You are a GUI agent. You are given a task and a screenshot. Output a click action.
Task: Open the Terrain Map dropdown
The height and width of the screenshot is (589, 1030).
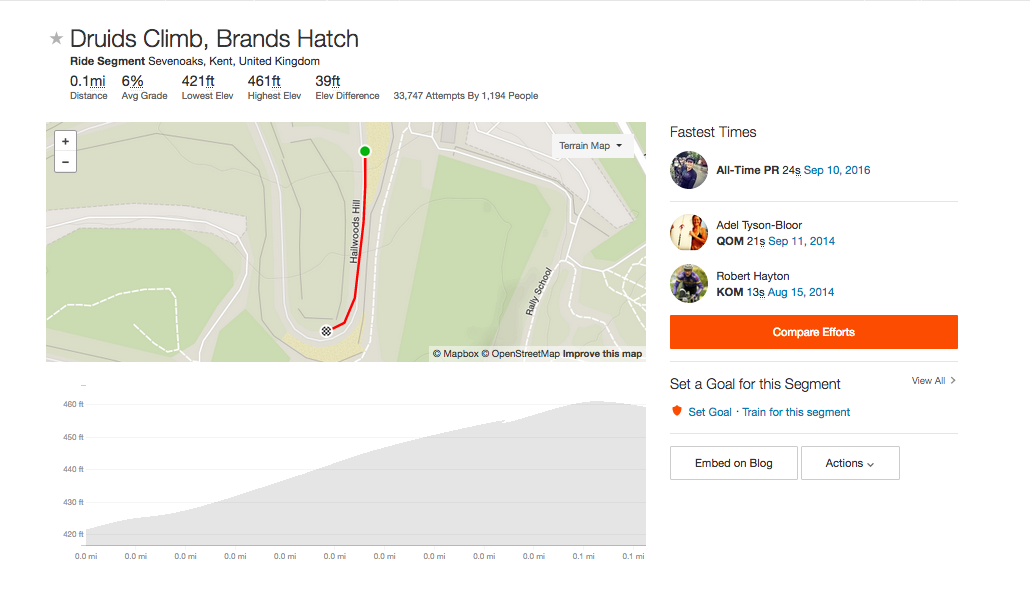point(590,146)
